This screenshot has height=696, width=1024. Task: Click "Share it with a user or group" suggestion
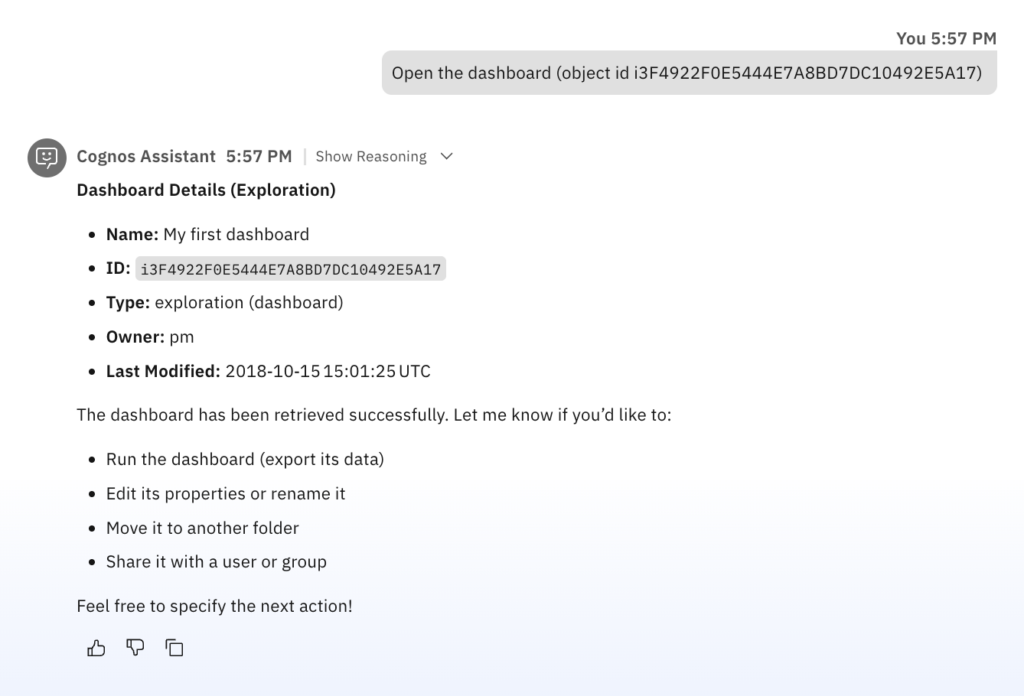[216, 561]
